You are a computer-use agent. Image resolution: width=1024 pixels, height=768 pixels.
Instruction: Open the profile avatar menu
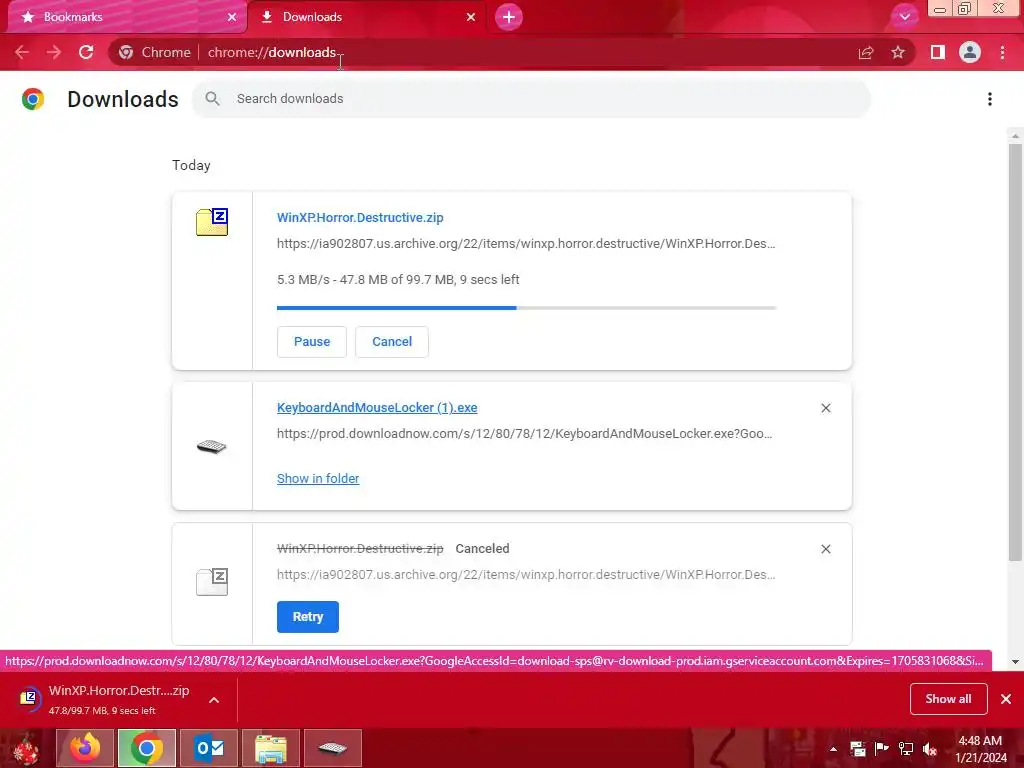[970, 52]
